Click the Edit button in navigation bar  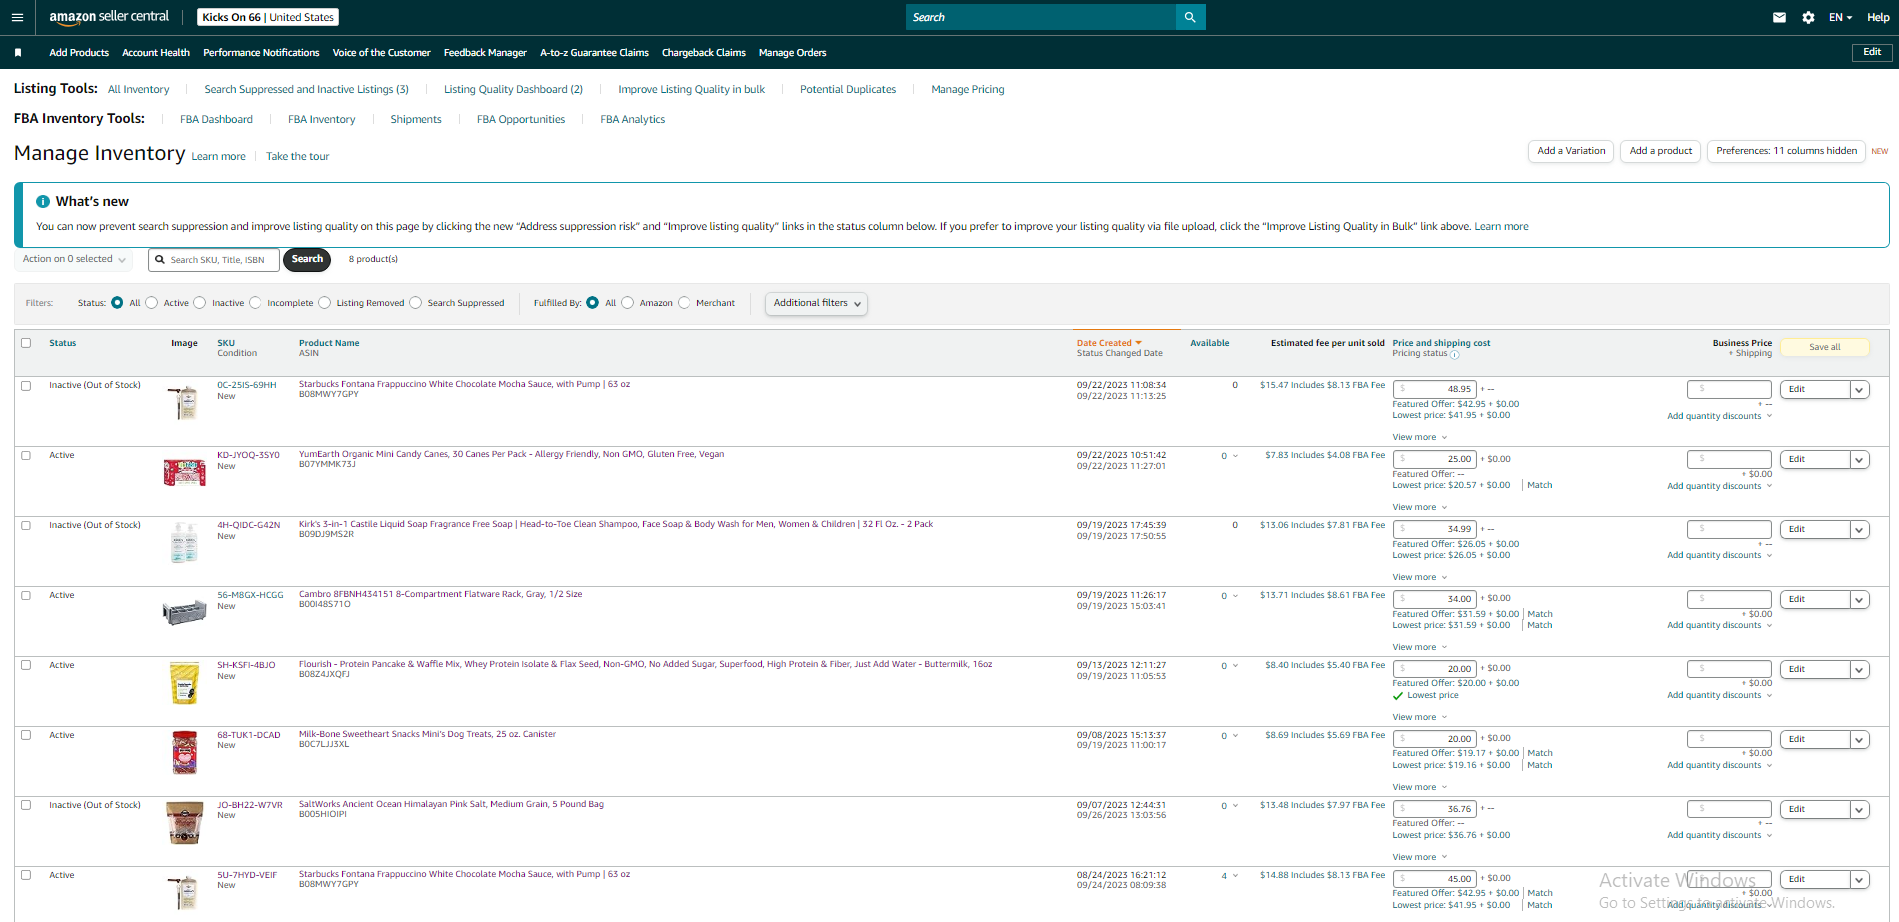click(1872, 52)
